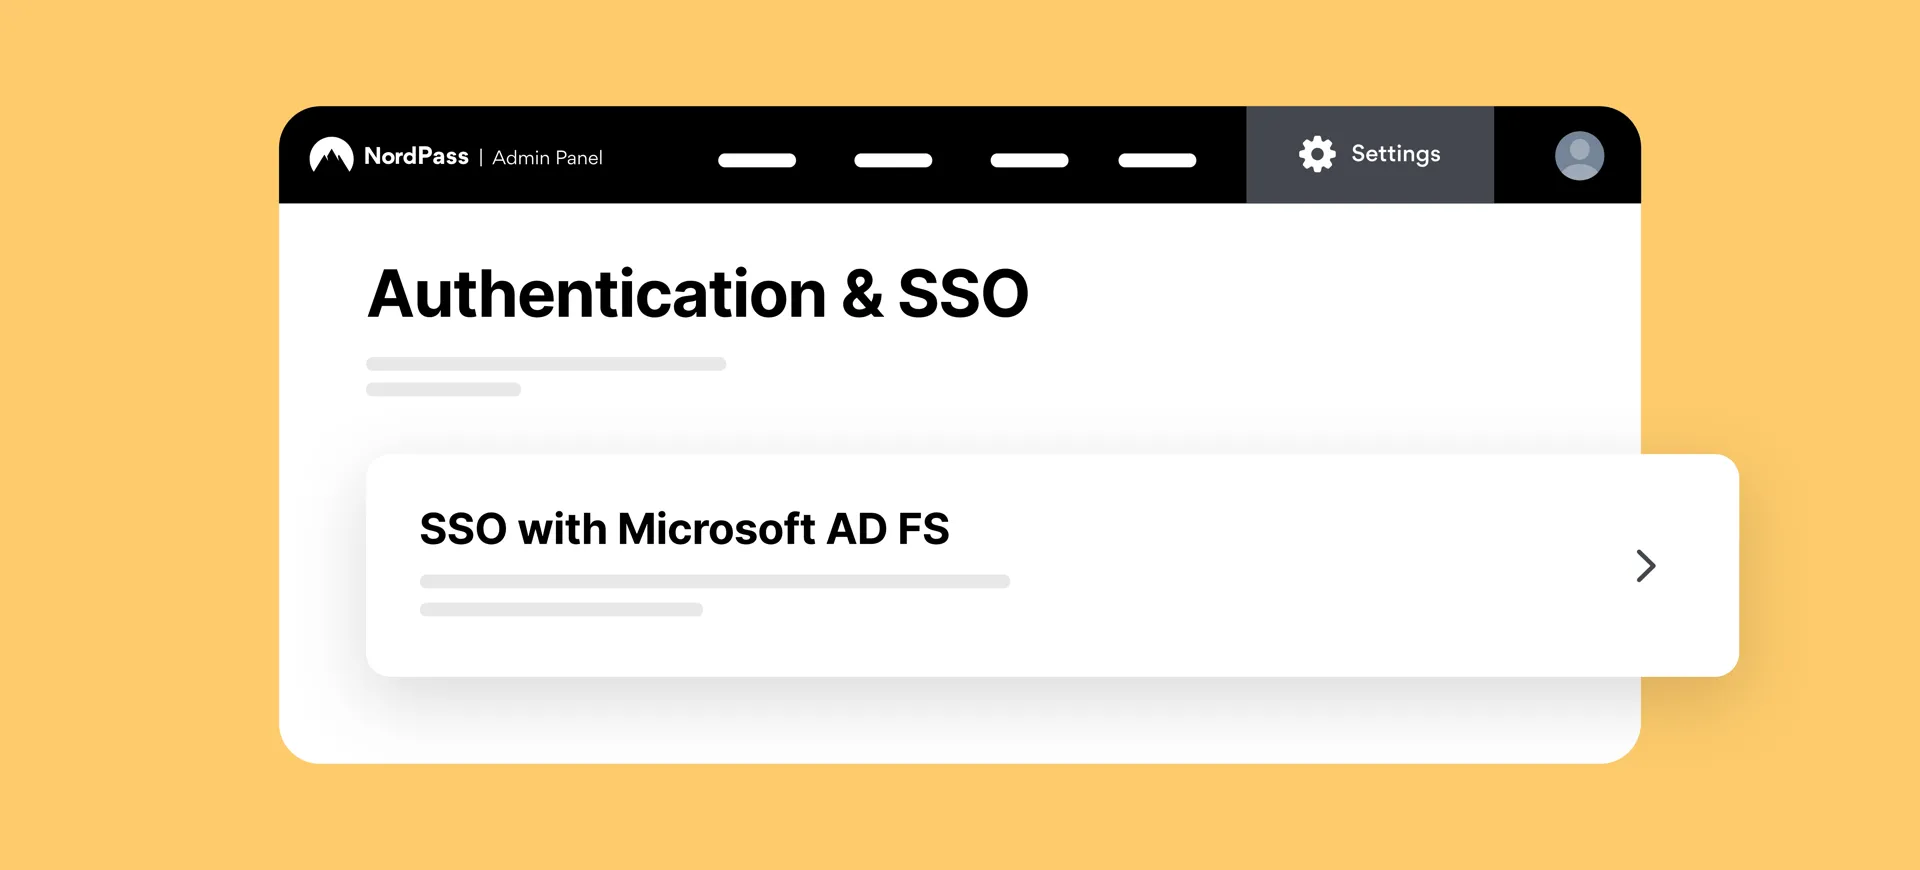The image size is (1920, 870).
Task: Select the second placeholder navigation item
Action: tap(893, 160)
